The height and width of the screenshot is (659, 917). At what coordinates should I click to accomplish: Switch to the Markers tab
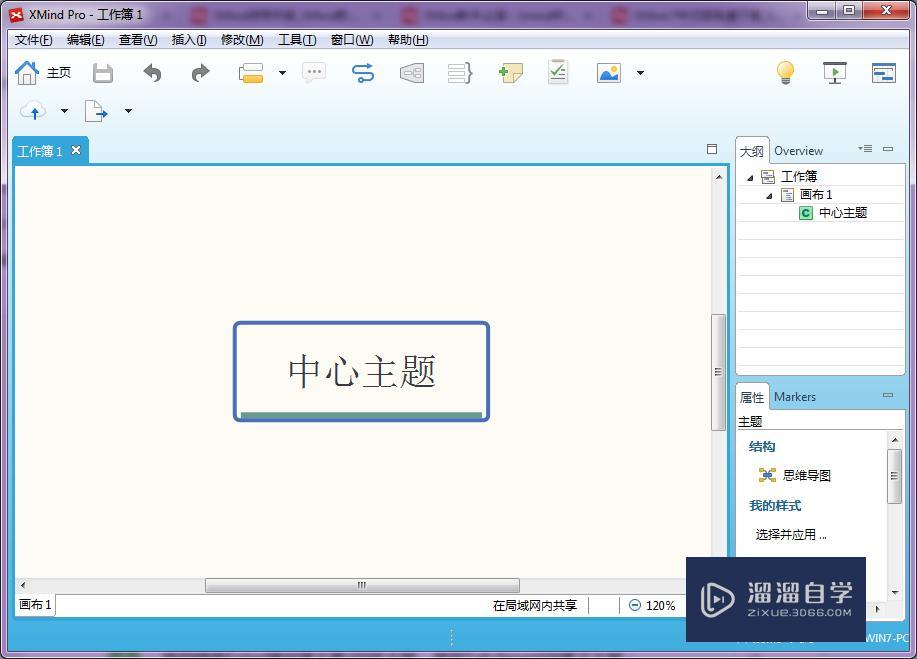pyautogui.click(x=794, y=397)
